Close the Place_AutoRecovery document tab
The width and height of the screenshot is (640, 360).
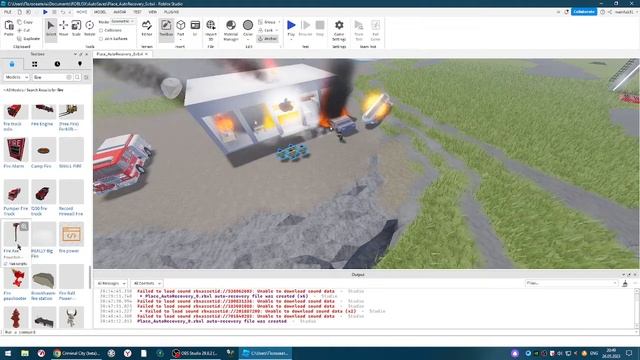147,54
